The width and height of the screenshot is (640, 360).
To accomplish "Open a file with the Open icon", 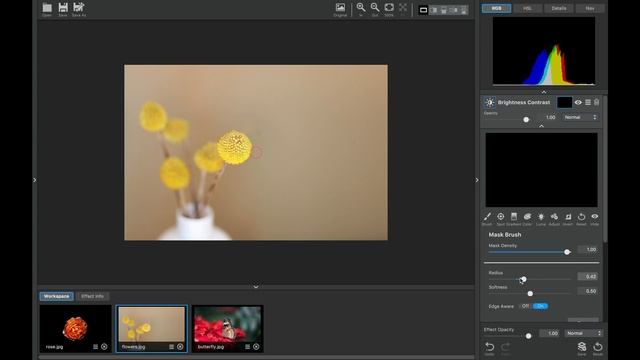I will click(x=47, y=8).
